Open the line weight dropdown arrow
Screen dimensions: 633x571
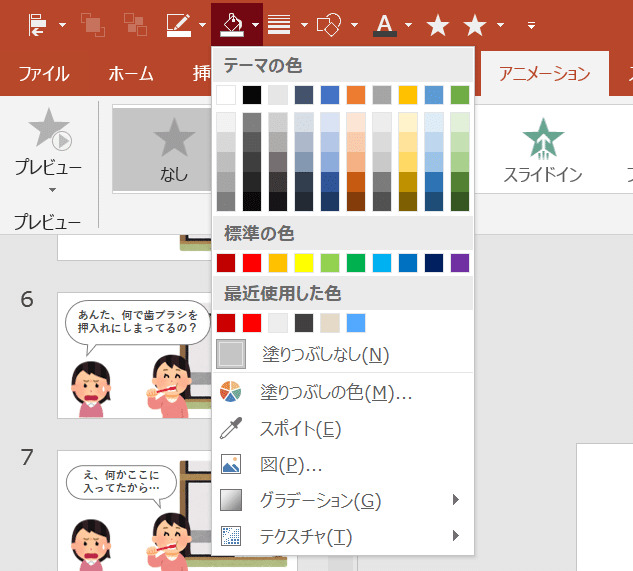pyautogui.click(x=304, y=25)
